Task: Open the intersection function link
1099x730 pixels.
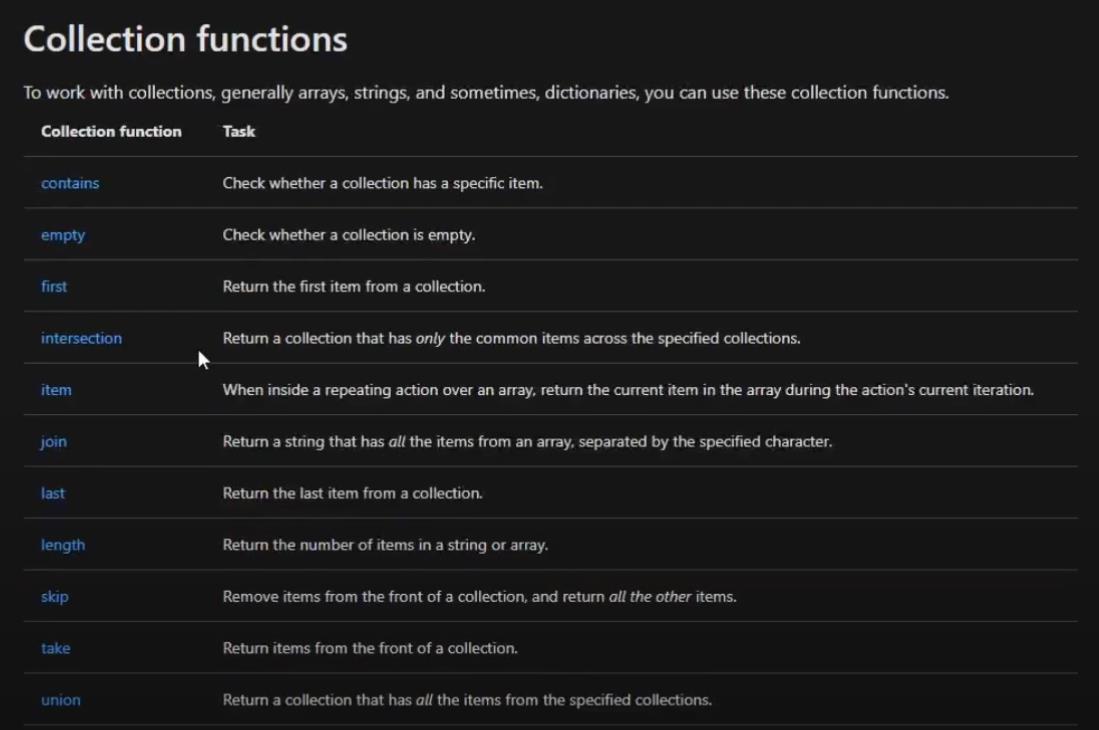Action: (x=81, y=338)
